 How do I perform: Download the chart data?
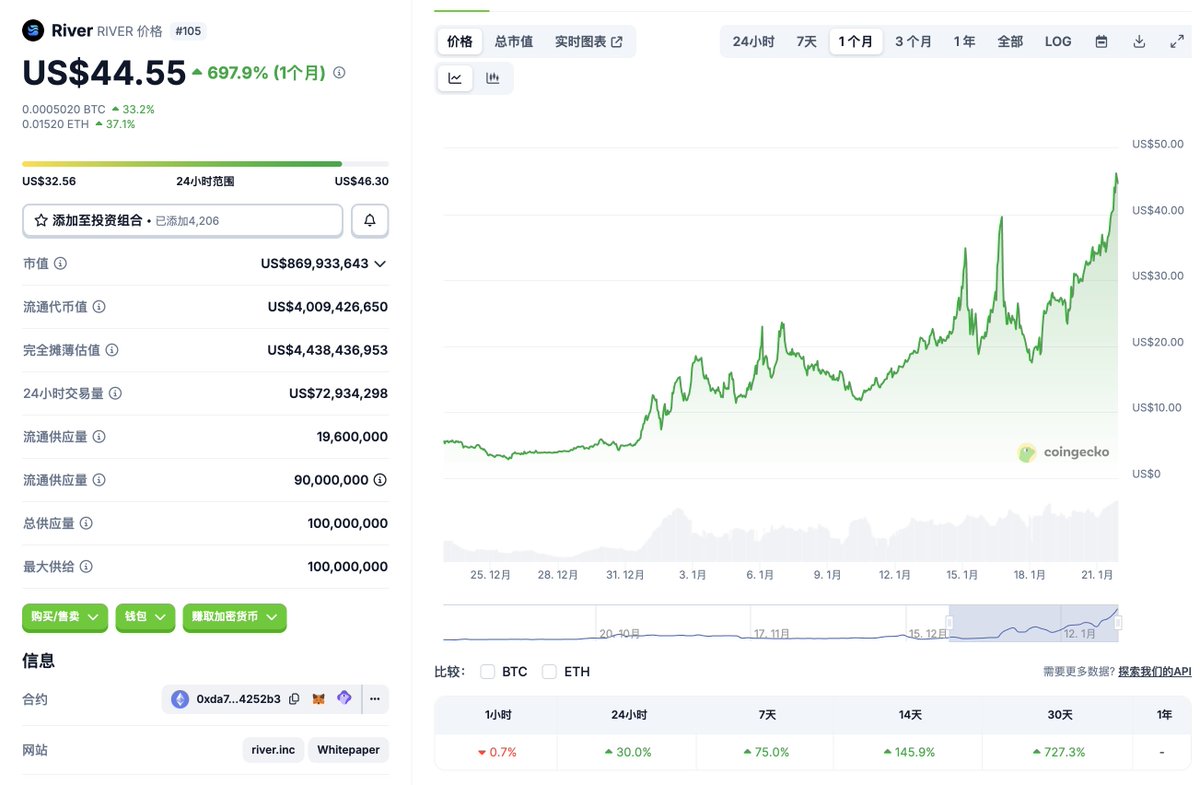point(1139,42)
